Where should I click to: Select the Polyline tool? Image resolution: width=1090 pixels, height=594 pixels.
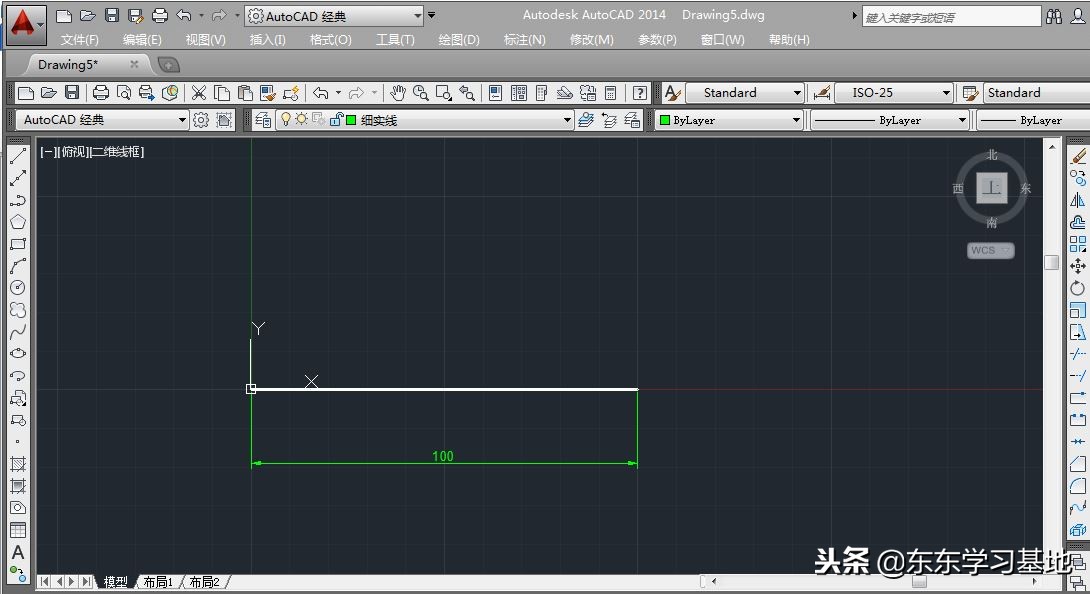pos(18,200)
